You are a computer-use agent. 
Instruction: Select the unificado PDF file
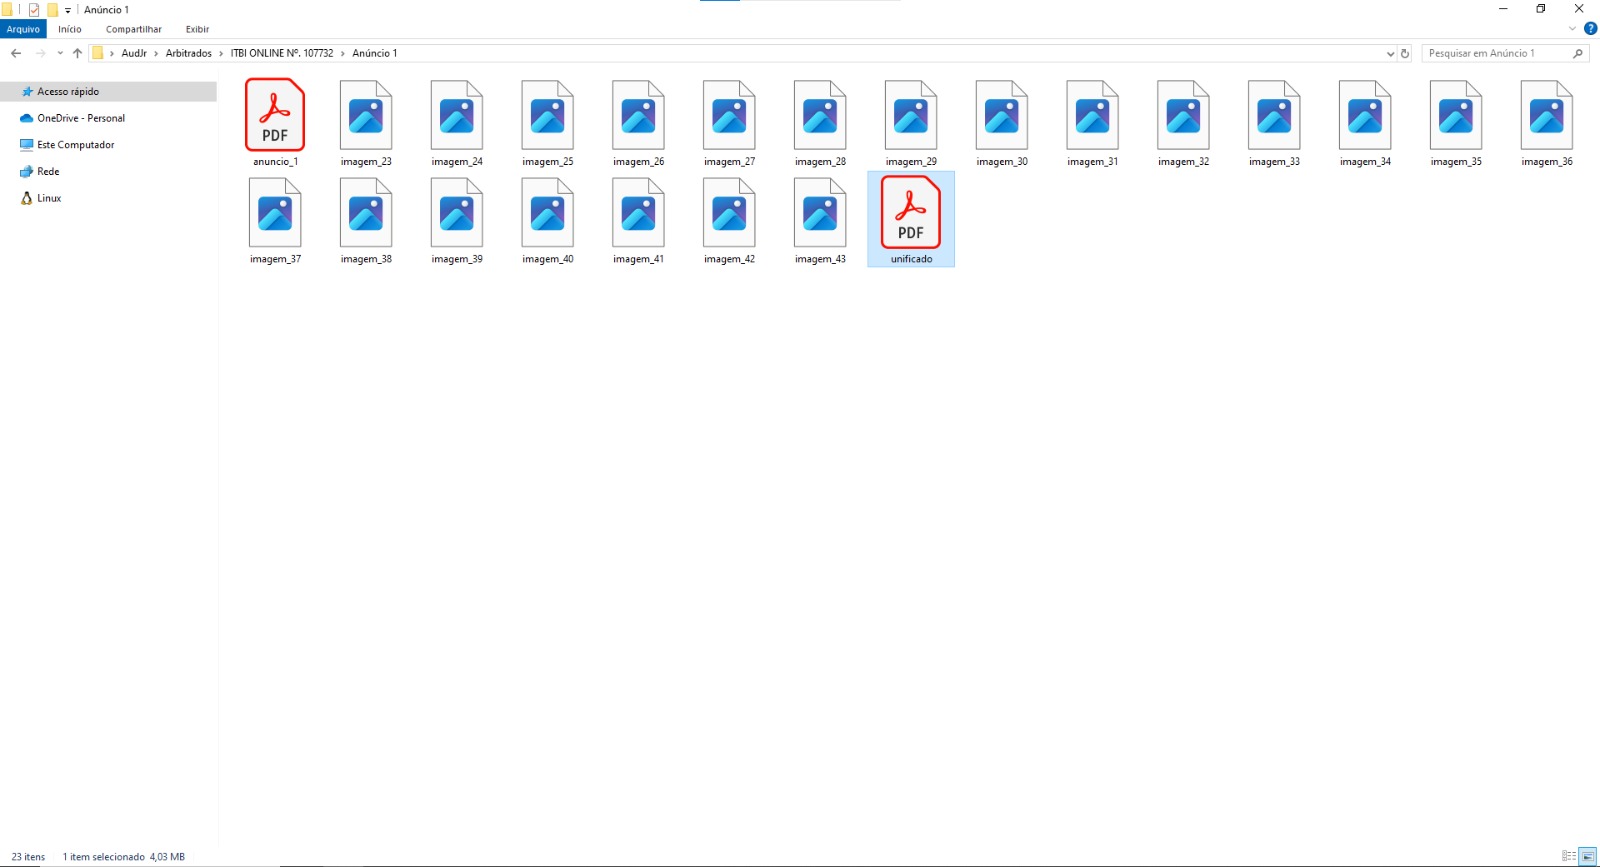pos(911,219)
